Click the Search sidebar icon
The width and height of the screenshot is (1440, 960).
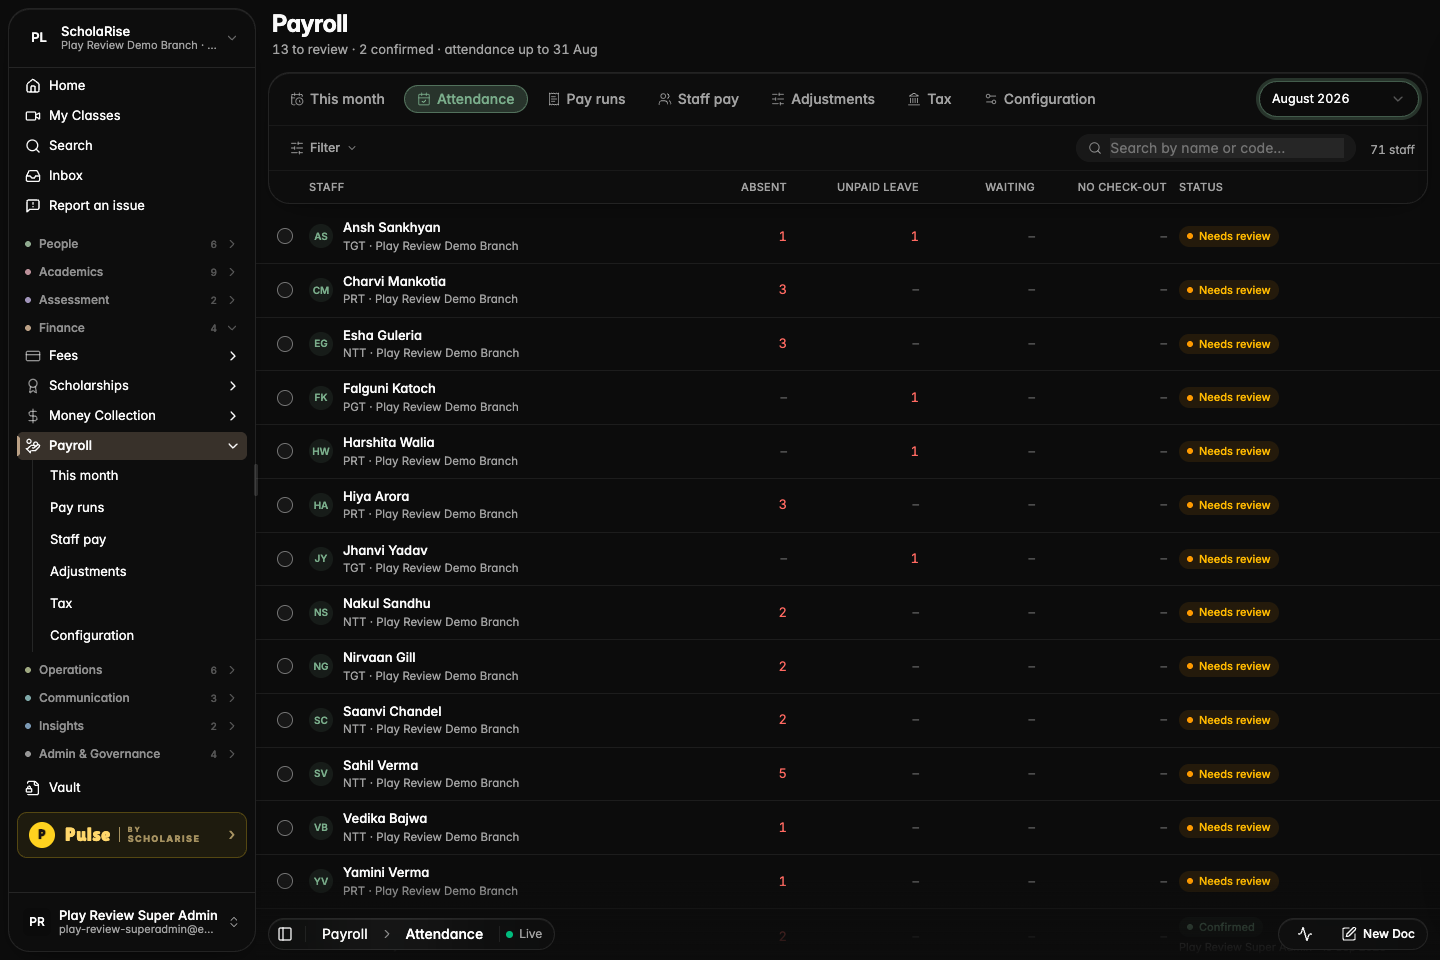33,146
